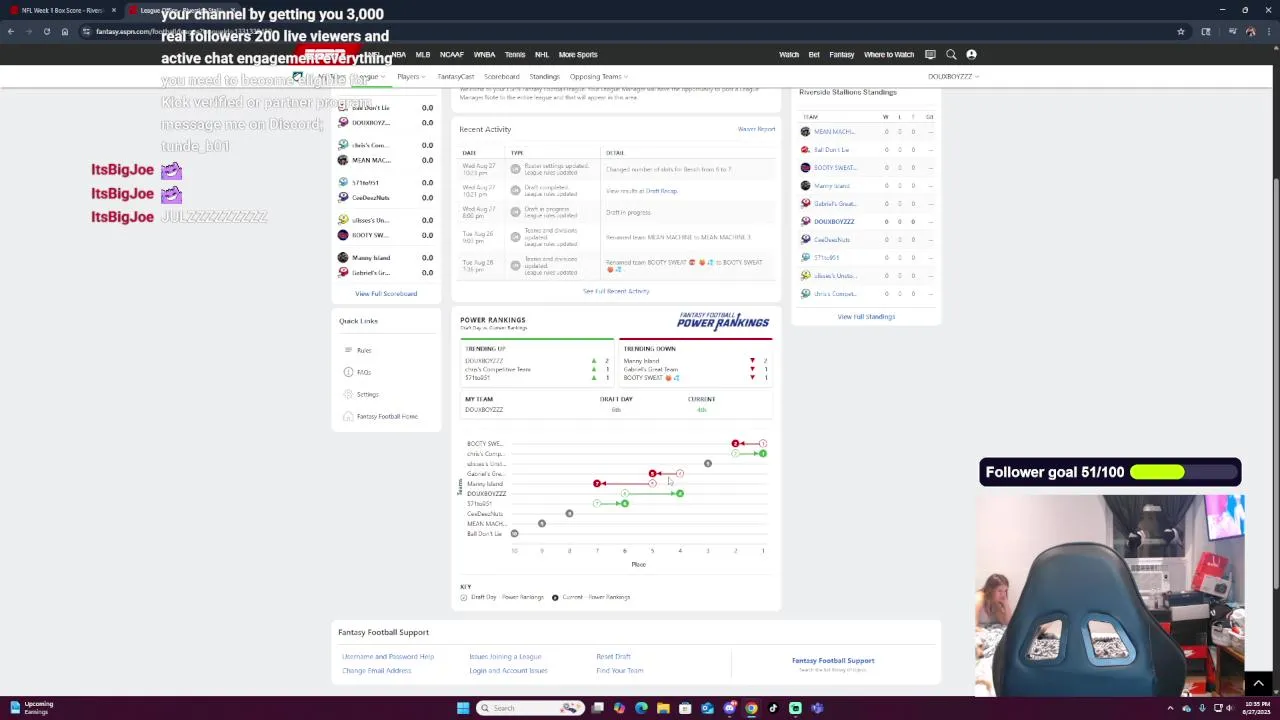Click the Login and Account Issues link

508,671
